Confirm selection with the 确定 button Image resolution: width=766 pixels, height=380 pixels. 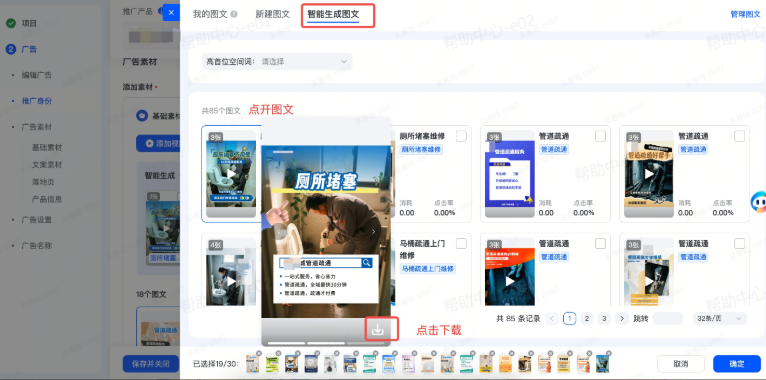coord(737,363)
